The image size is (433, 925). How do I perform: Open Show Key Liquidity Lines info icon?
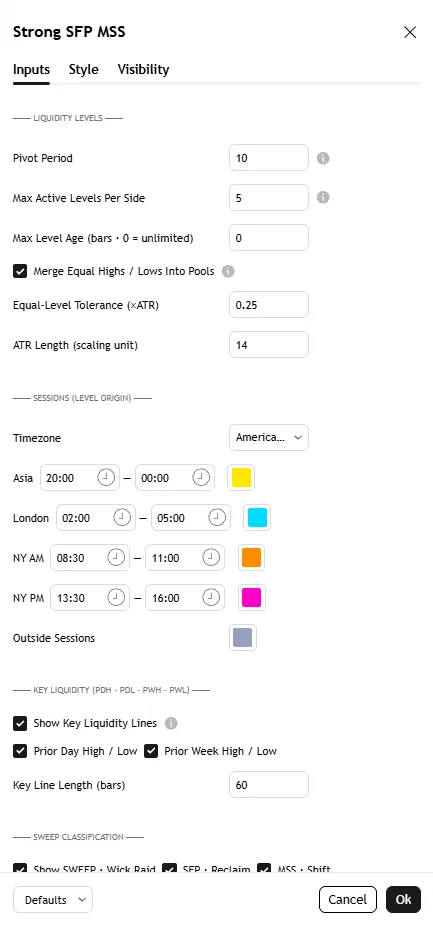(x=171, y=723)
